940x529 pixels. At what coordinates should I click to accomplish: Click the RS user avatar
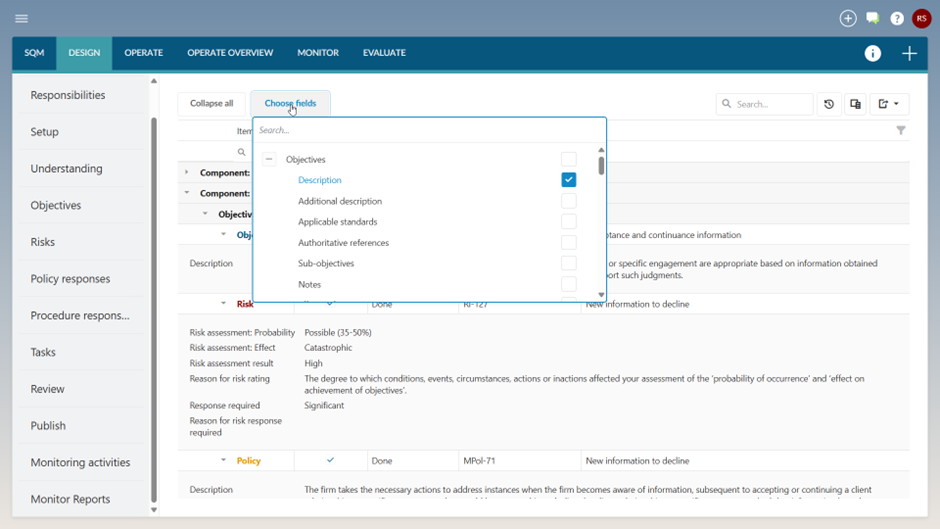tap(921, 18)
